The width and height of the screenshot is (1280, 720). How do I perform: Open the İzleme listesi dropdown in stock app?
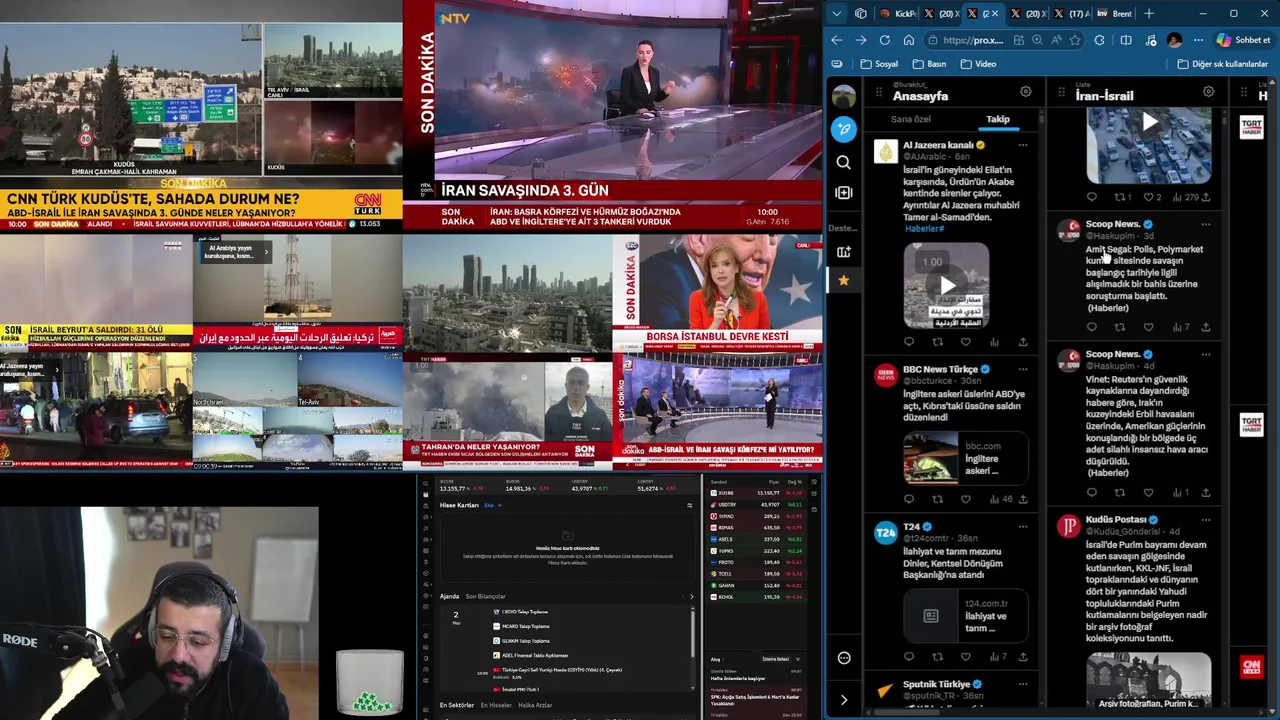tap(776, 659)
